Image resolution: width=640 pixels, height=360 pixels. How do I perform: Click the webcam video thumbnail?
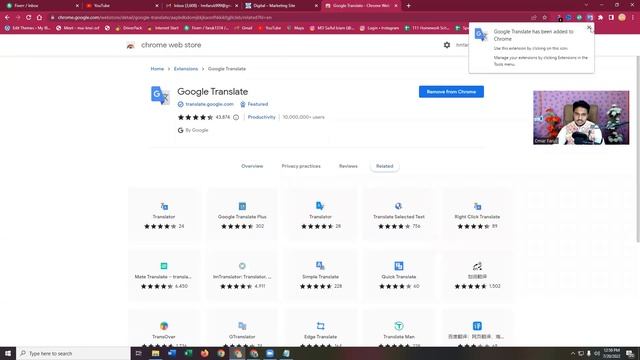coord(581,118)
